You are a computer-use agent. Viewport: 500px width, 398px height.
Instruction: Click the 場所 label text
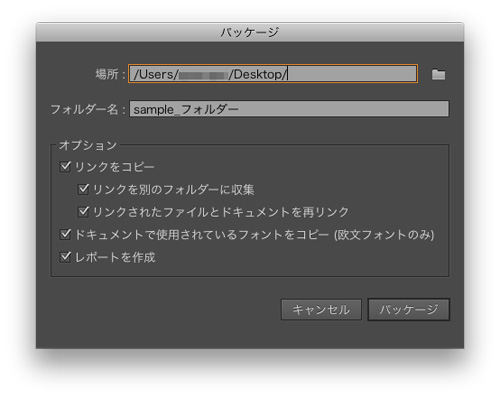click(107, 74)
